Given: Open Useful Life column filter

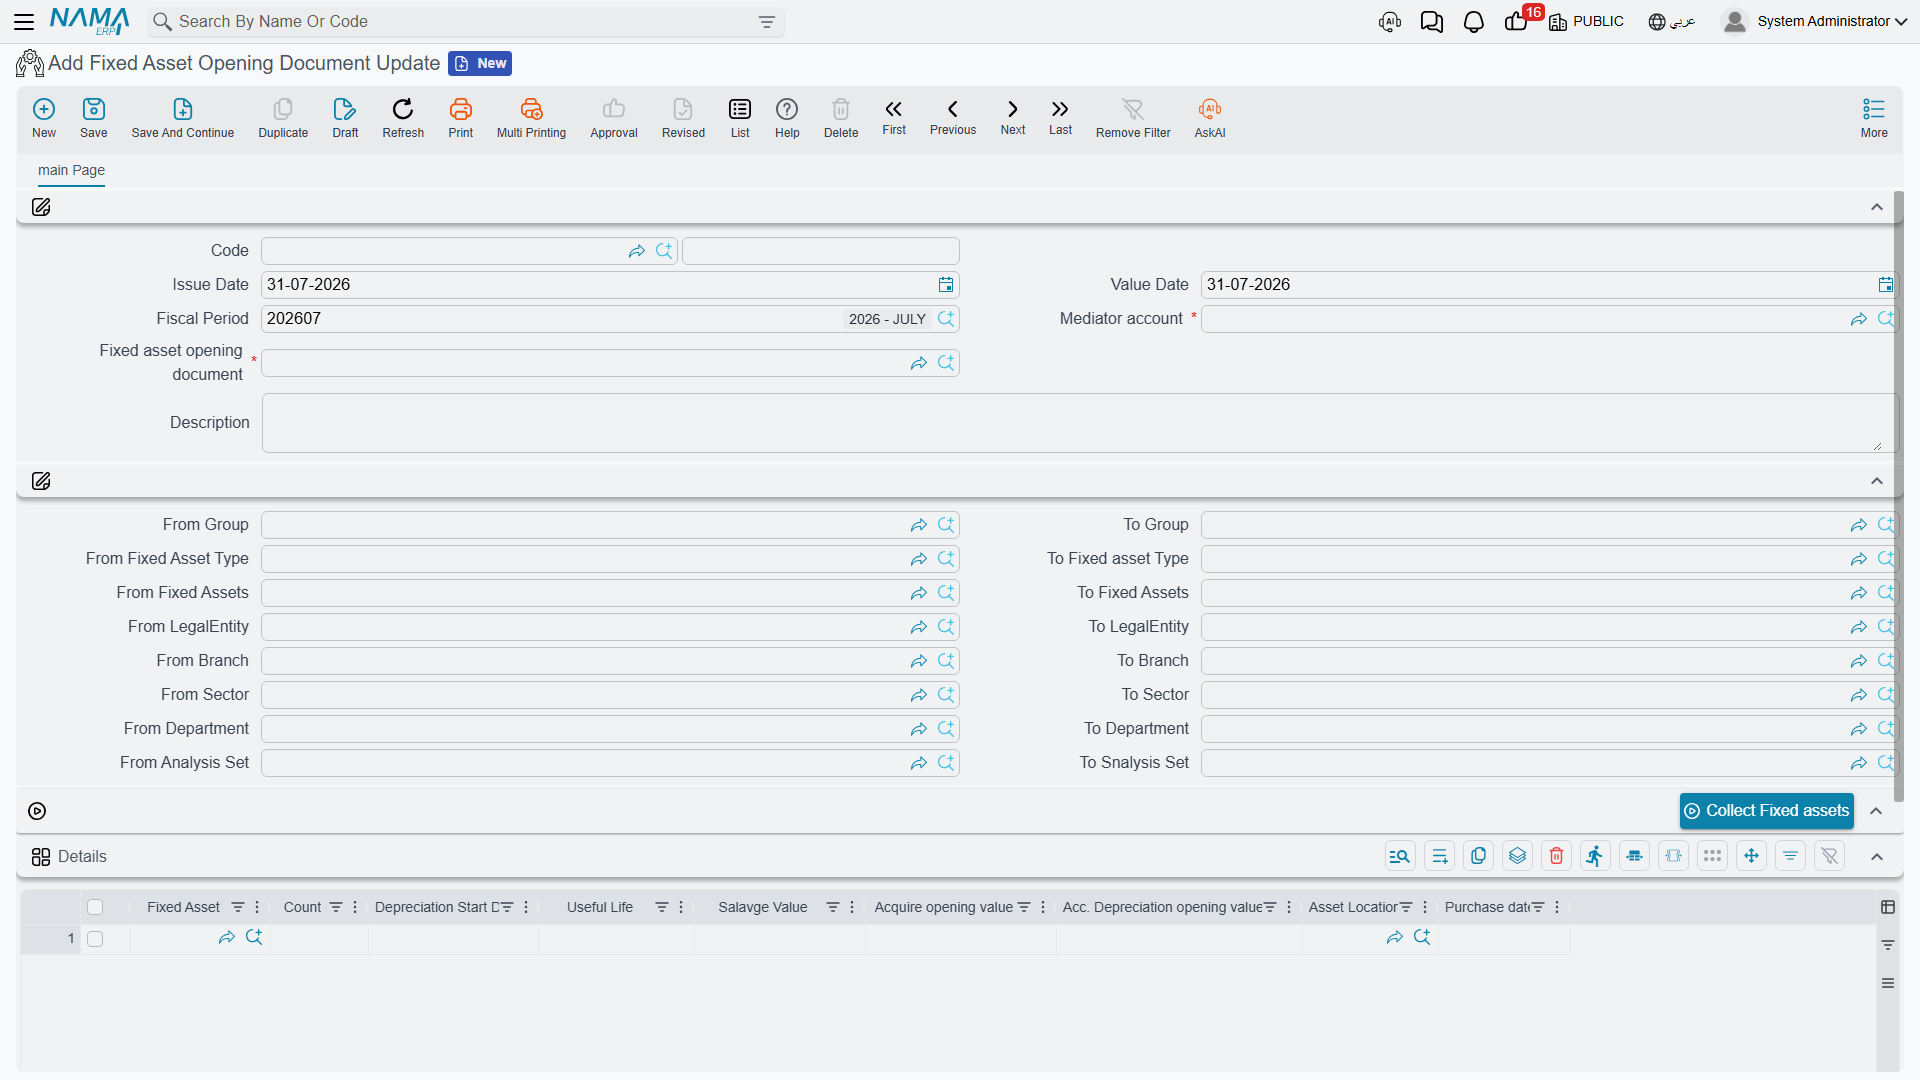Looking at the screenshot, I should pyautogui.click(x=661, y=907).
